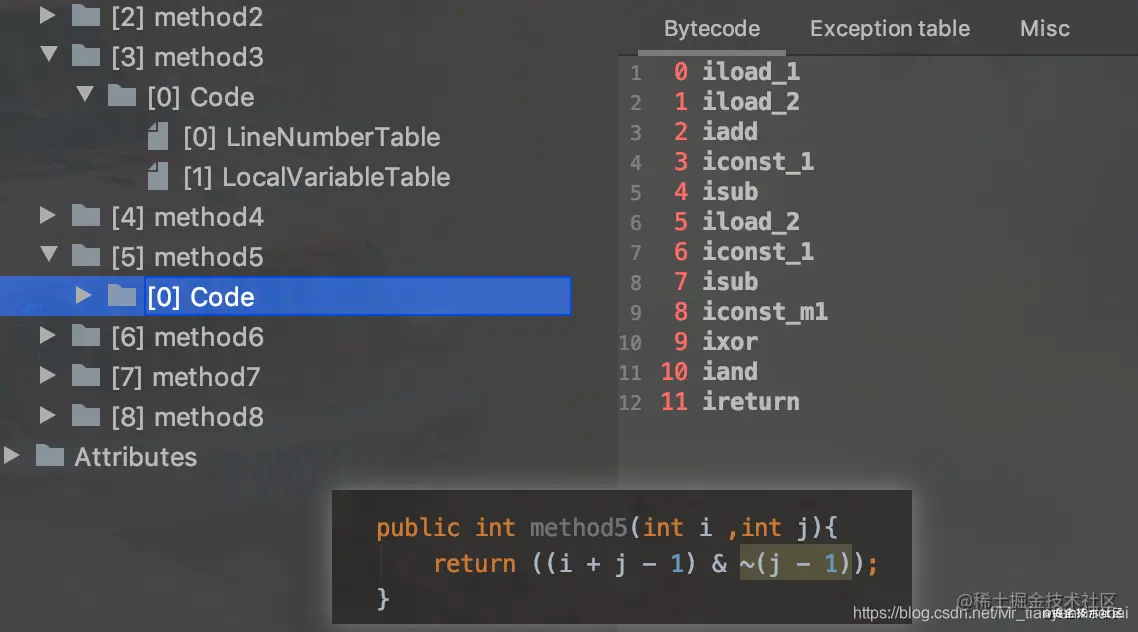The height and width of the screenshot is (632, 1138).
Task: Click the folder icon of method7
Action: pyautogui.click(x=86, y=375)
